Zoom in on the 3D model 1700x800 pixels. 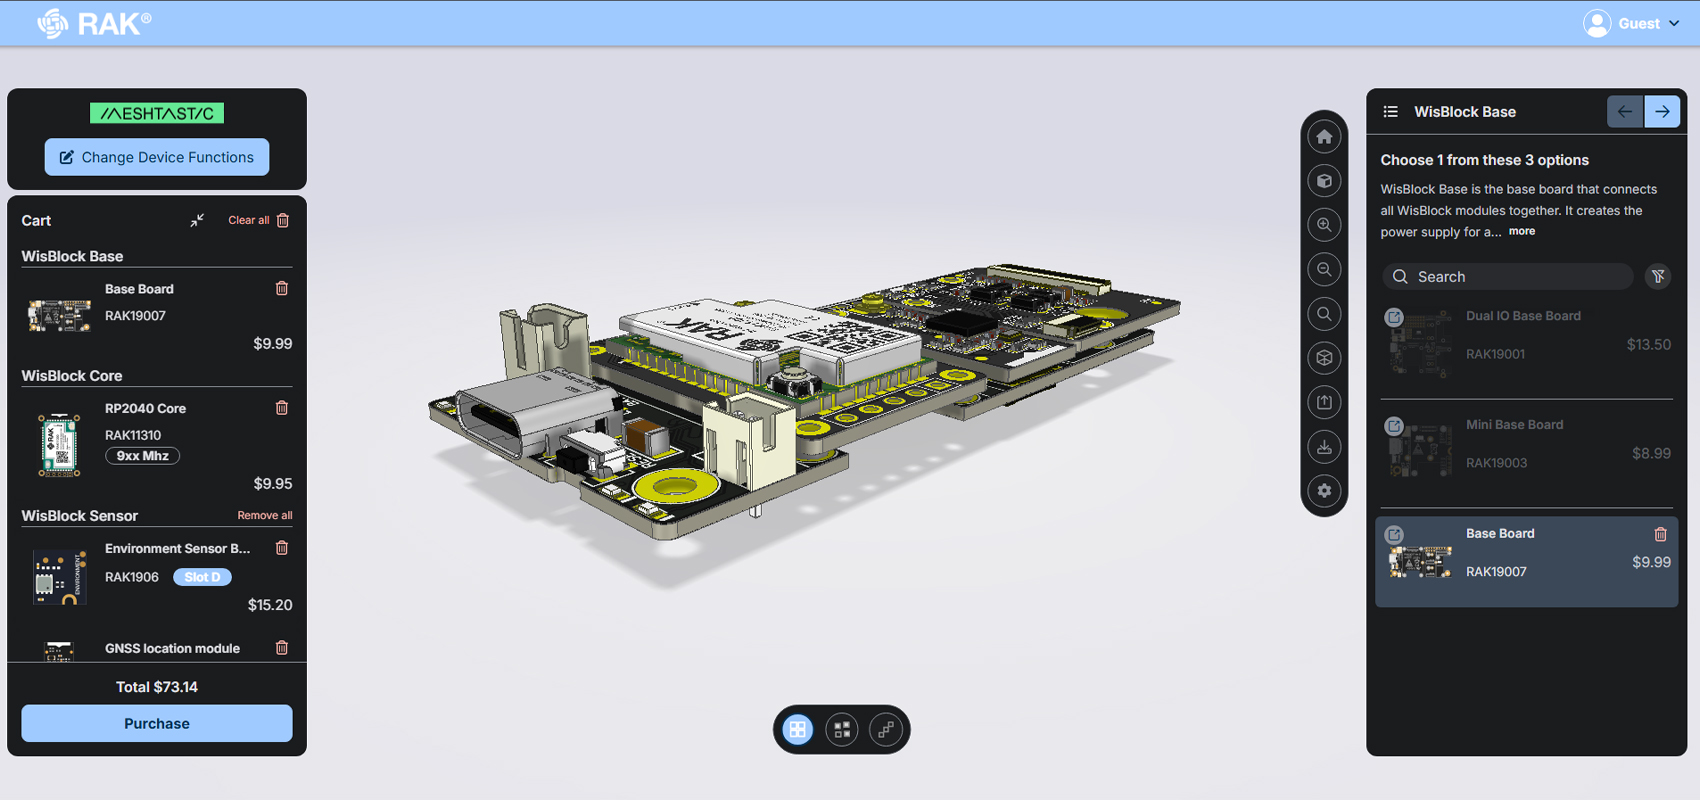(1325, 225)
